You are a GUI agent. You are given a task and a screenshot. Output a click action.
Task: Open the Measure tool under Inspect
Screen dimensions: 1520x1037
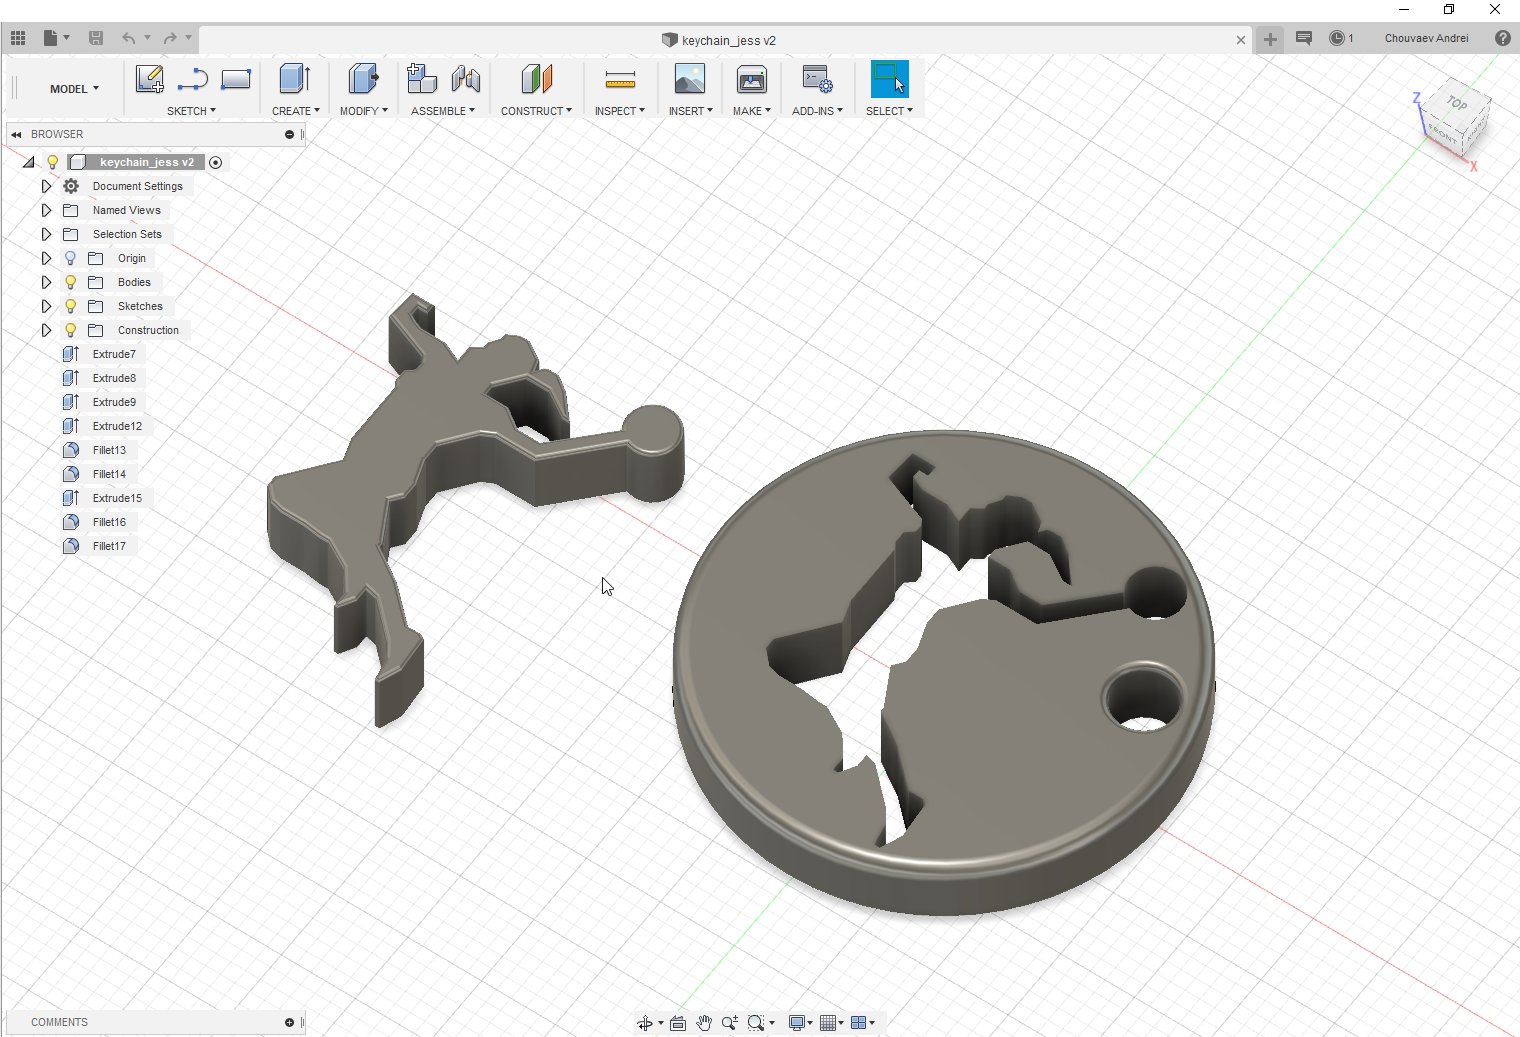620,79
